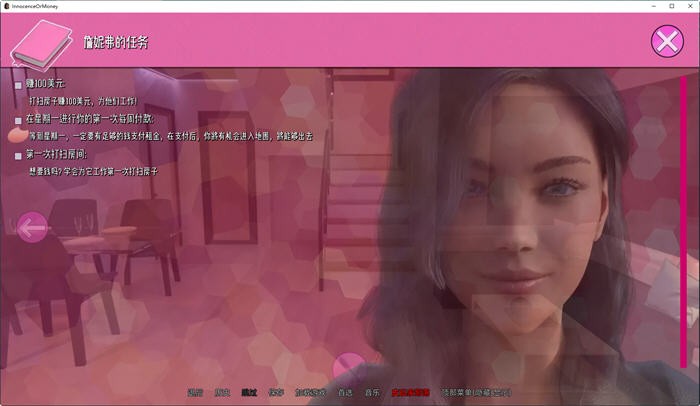This screenshot has width=700, height=406.
Task: Click the pink round button at bottom center
Action: pos(348,367)
